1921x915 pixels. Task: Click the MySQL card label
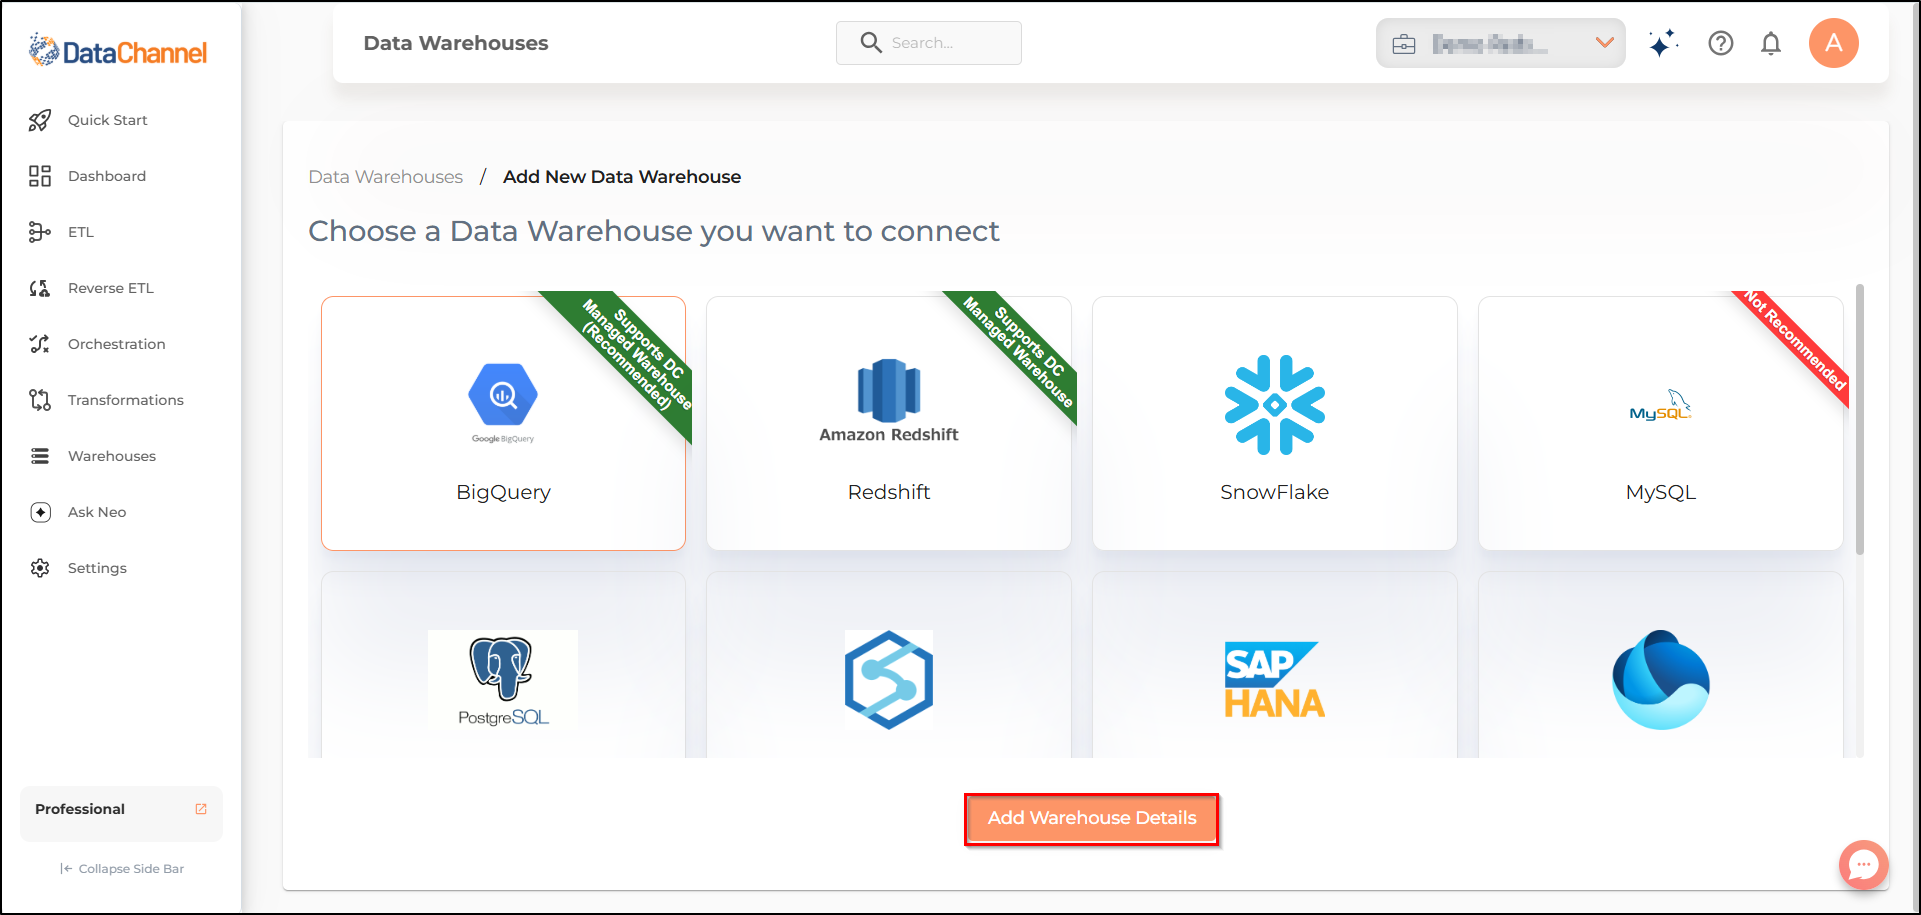(1661, 492)
